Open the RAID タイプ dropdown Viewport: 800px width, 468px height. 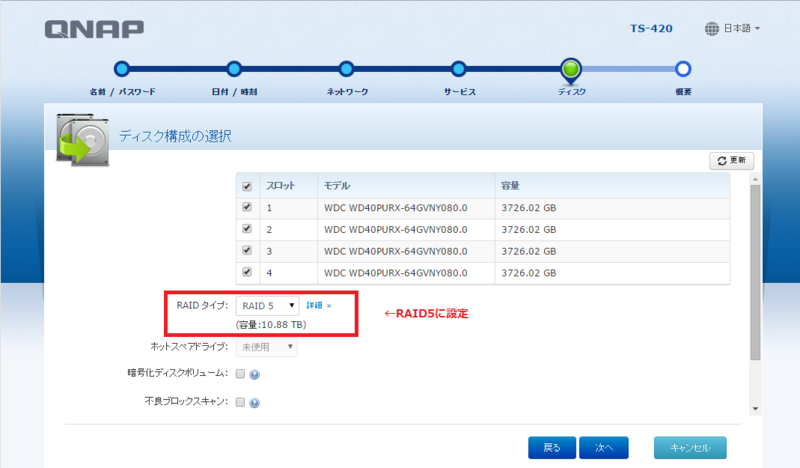tap(267, 306)
